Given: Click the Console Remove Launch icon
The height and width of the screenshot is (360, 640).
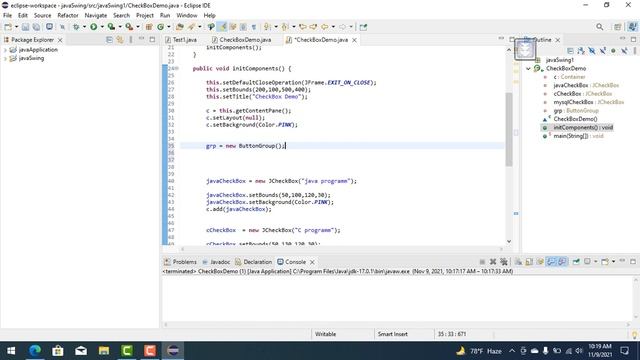Looking at the screenshot, I should [x=493, y=262].
